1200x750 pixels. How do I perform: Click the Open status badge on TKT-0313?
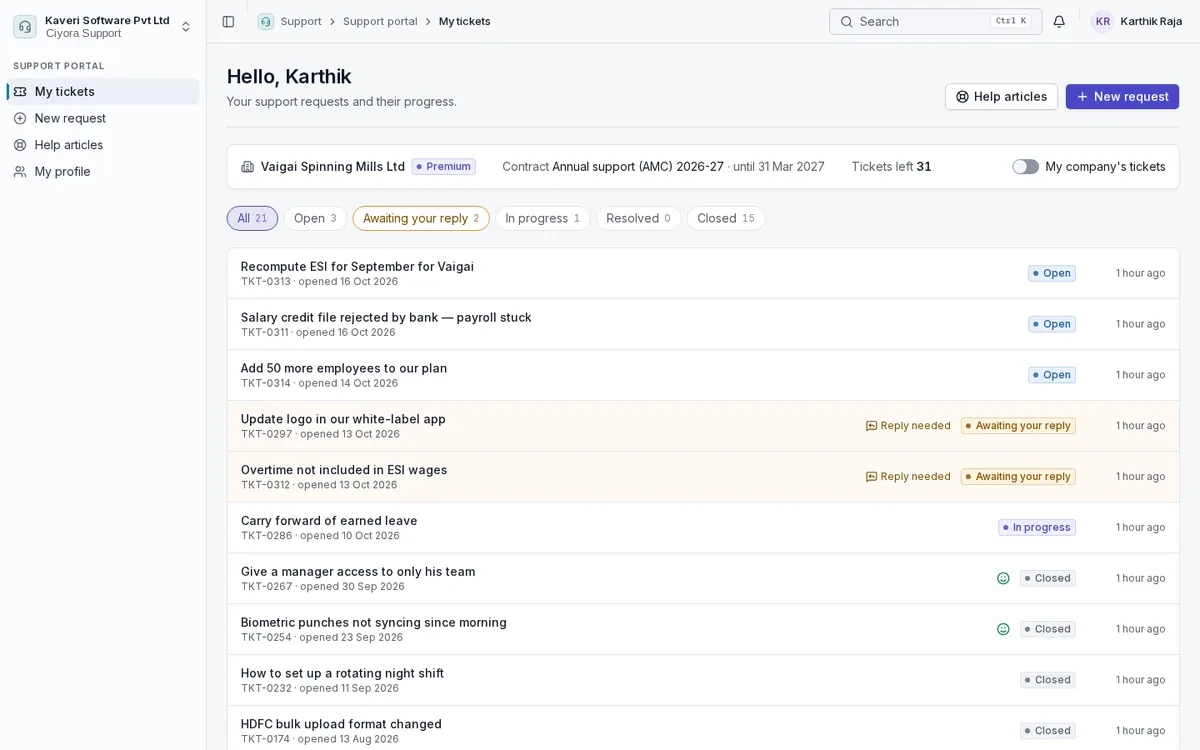1052,273
